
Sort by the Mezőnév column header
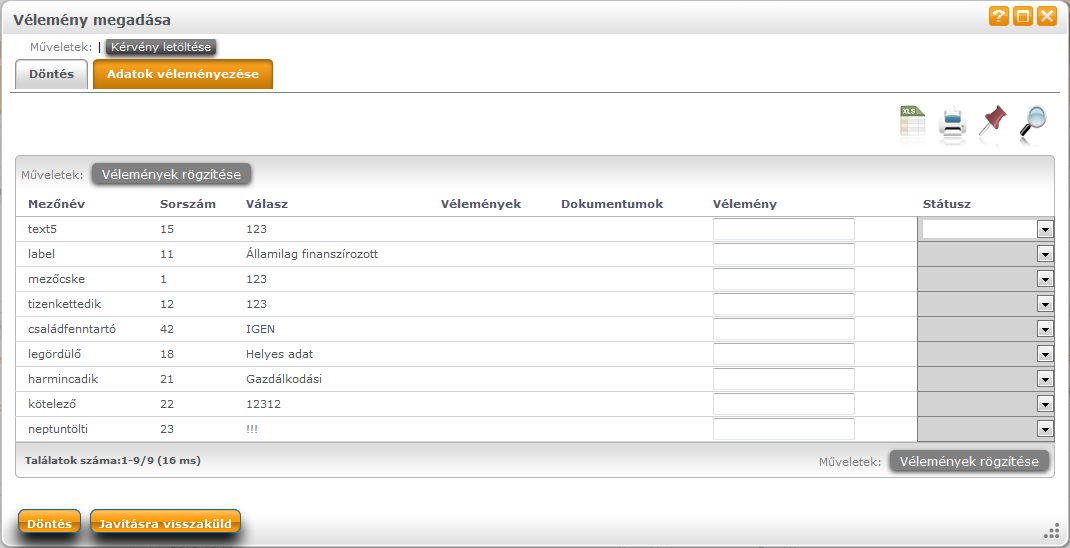(x=56, y=204)
